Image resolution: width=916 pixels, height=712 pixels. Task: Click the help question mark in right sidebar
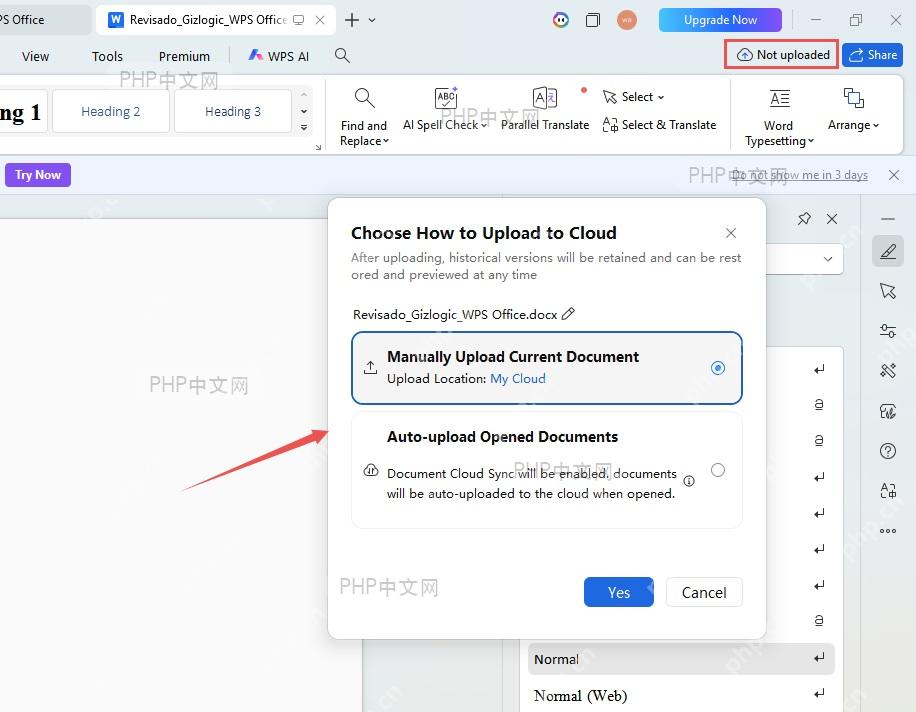click(x=888, y=451)
